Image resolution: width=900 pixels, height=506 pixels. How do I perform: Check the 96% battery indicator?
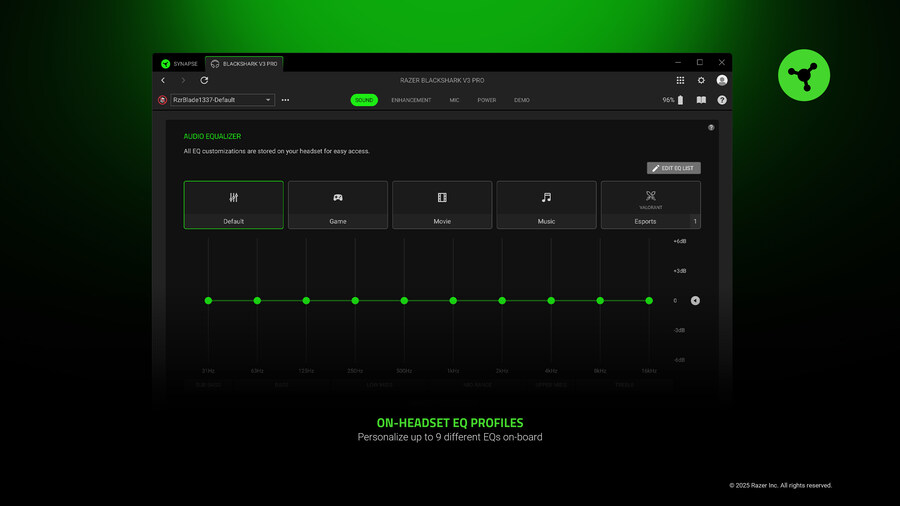click(673, 100)
